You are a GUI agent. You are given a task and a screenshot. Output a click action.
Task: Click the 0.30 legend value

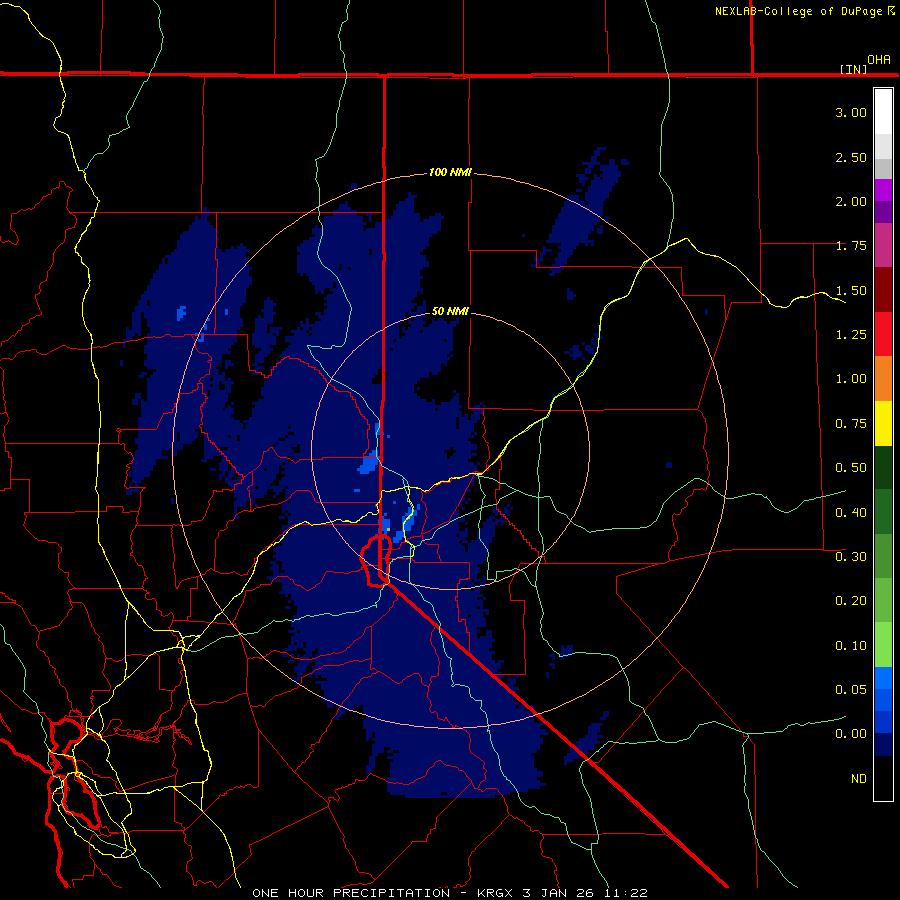point(851,557)
